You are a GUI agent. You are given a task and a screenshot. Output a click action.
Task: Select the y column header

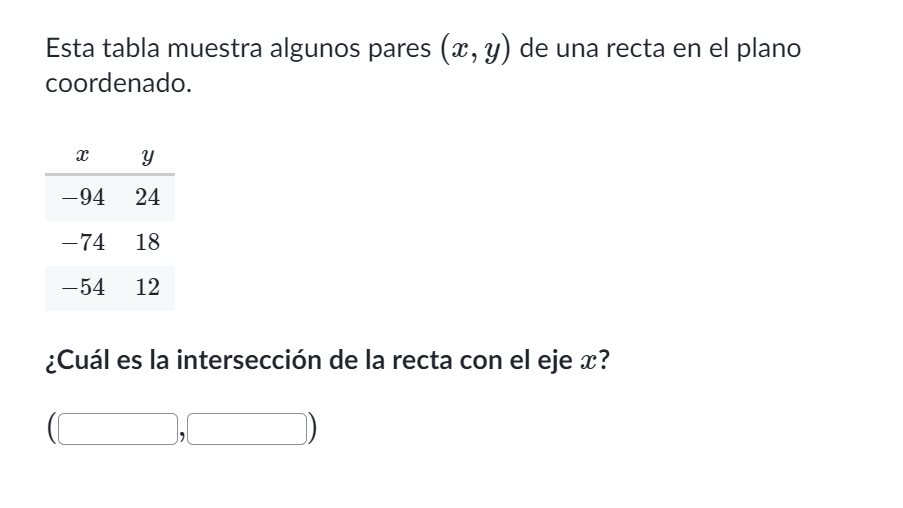147,156
